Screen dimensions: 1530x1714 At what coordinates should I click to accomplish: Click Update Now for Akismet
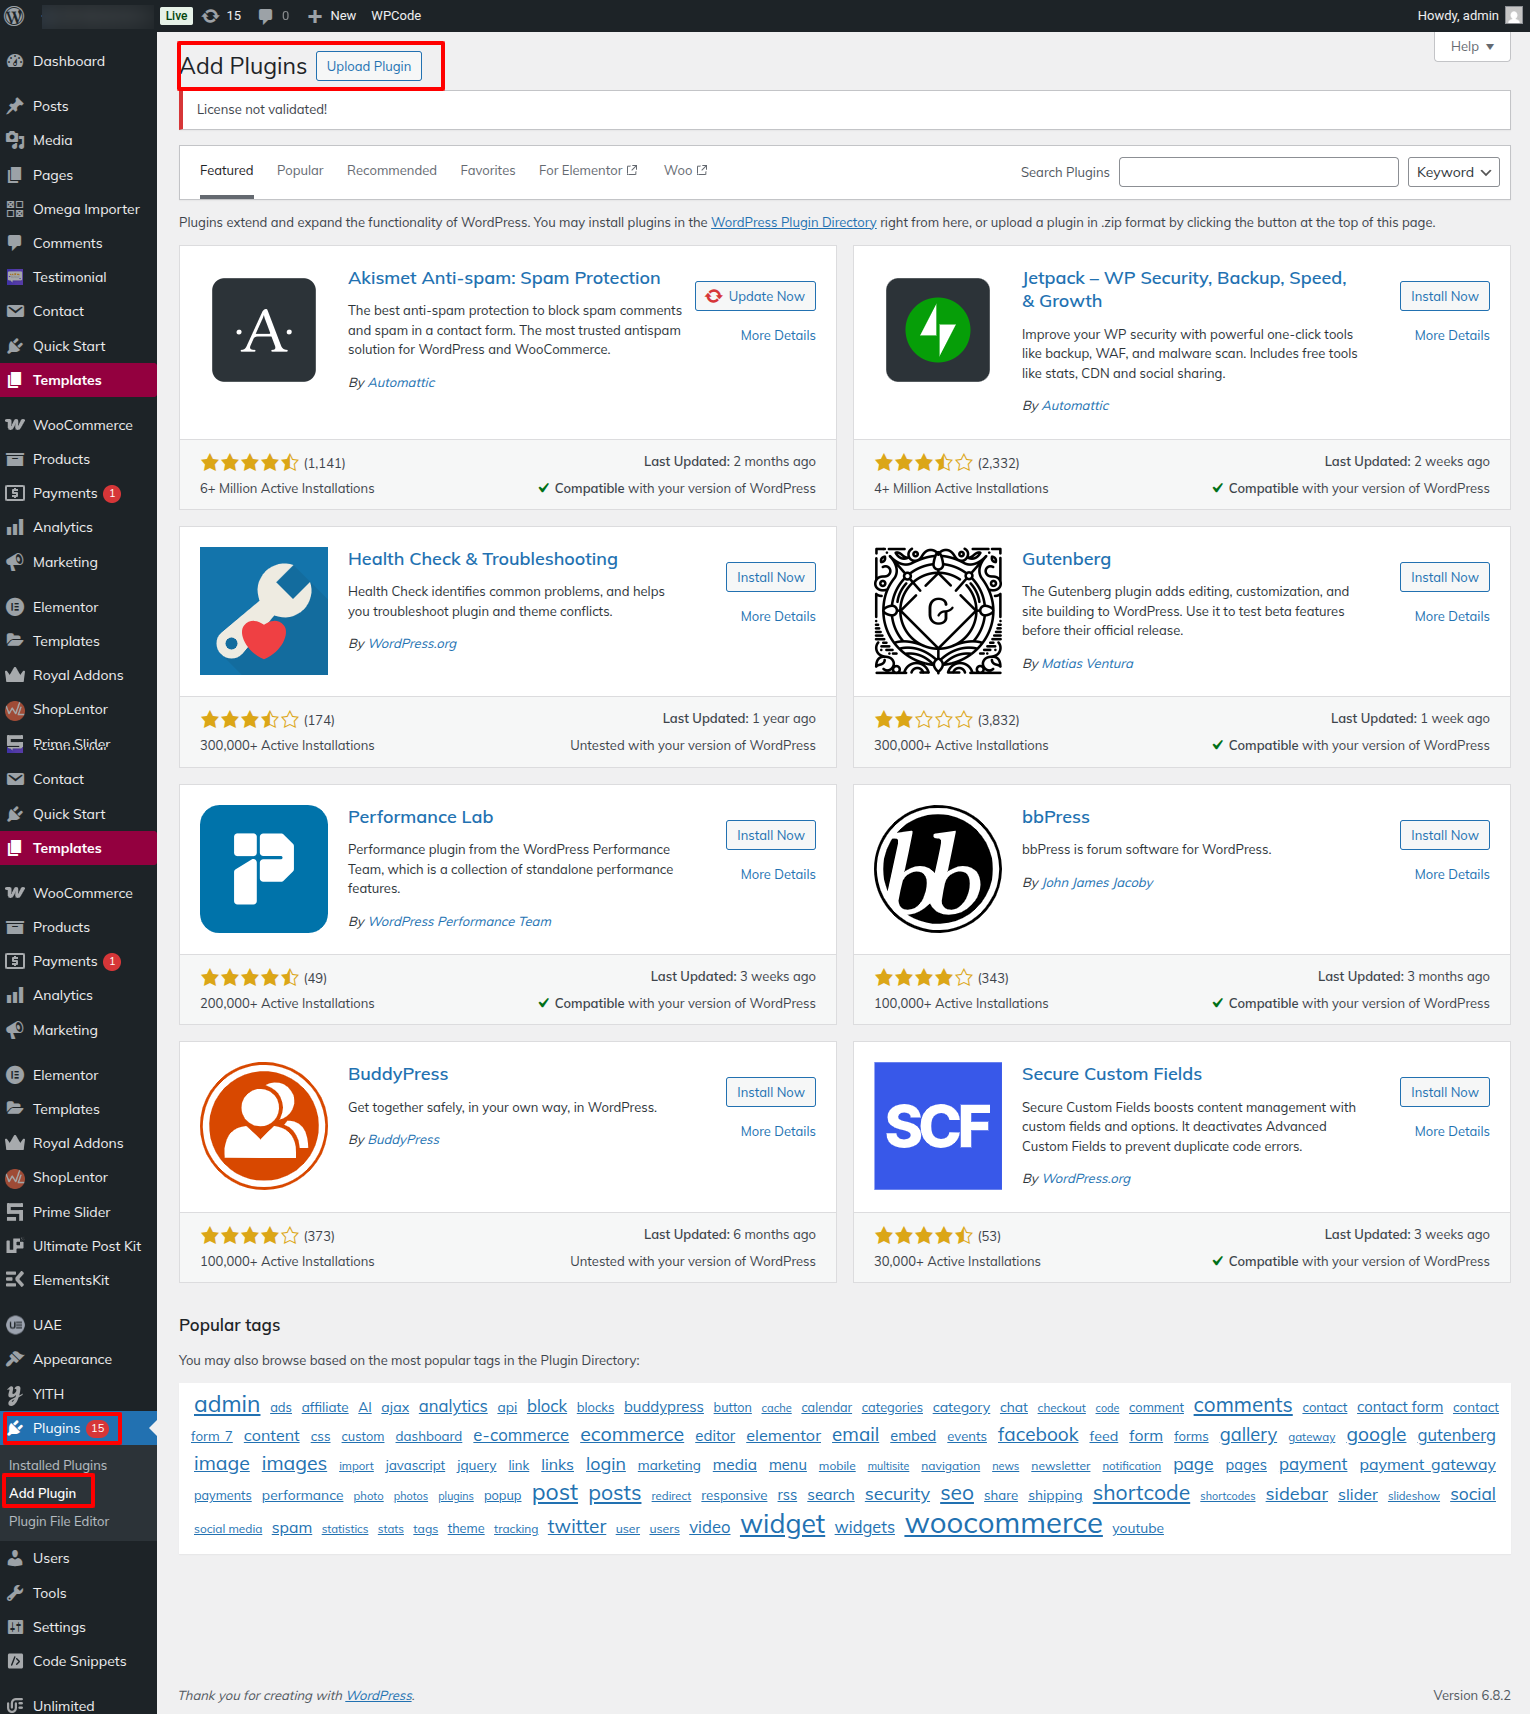[x=755, y=296]
